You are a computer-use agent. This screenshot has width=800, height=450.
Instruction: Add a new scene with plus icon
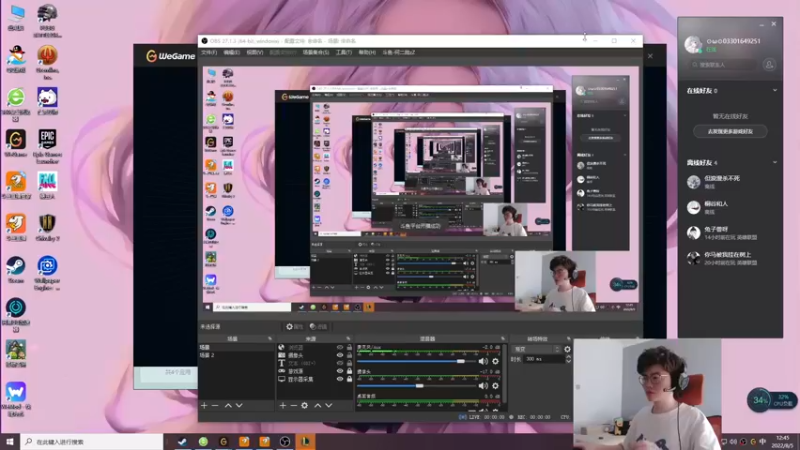(204, 406)
